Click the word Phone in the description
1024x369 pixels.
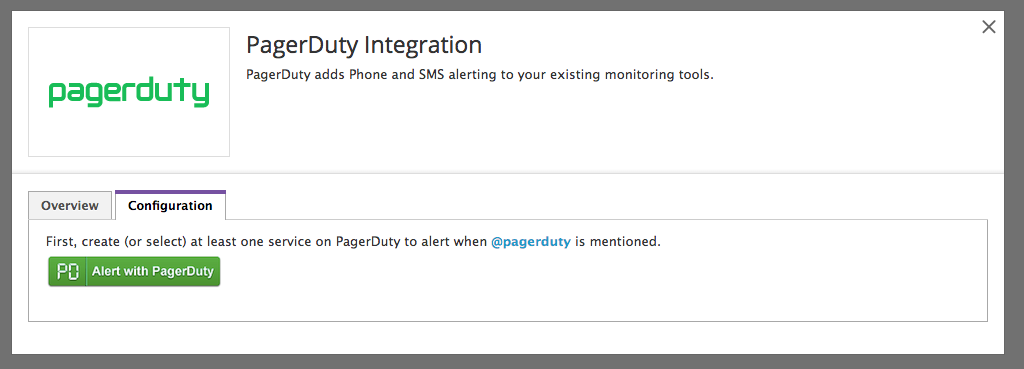coord(369,74)
